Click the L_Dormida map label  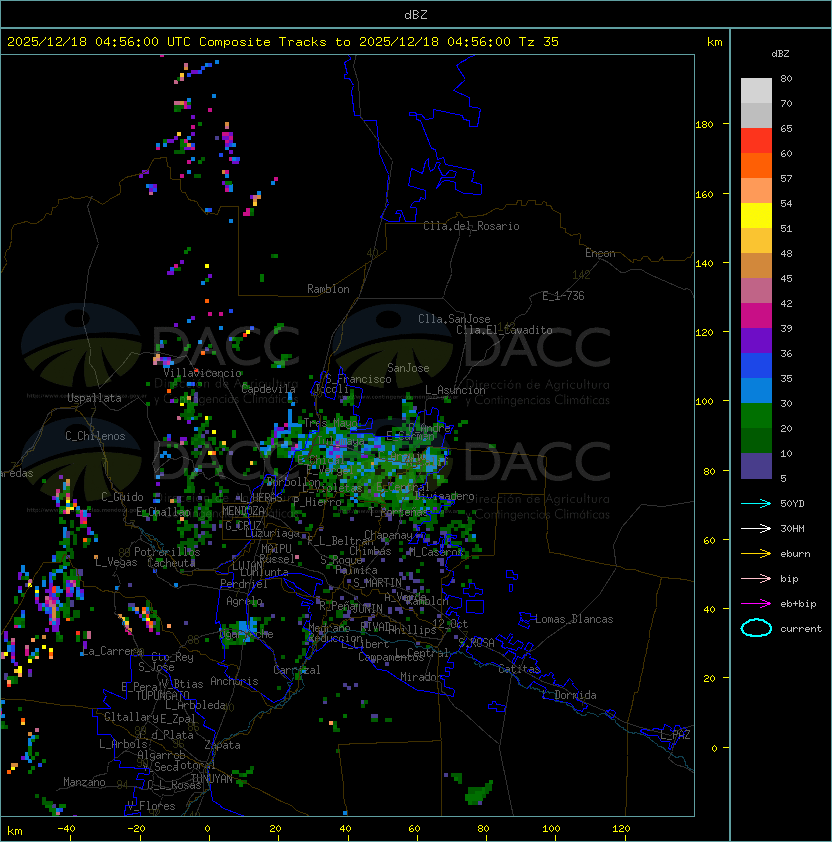569,695
